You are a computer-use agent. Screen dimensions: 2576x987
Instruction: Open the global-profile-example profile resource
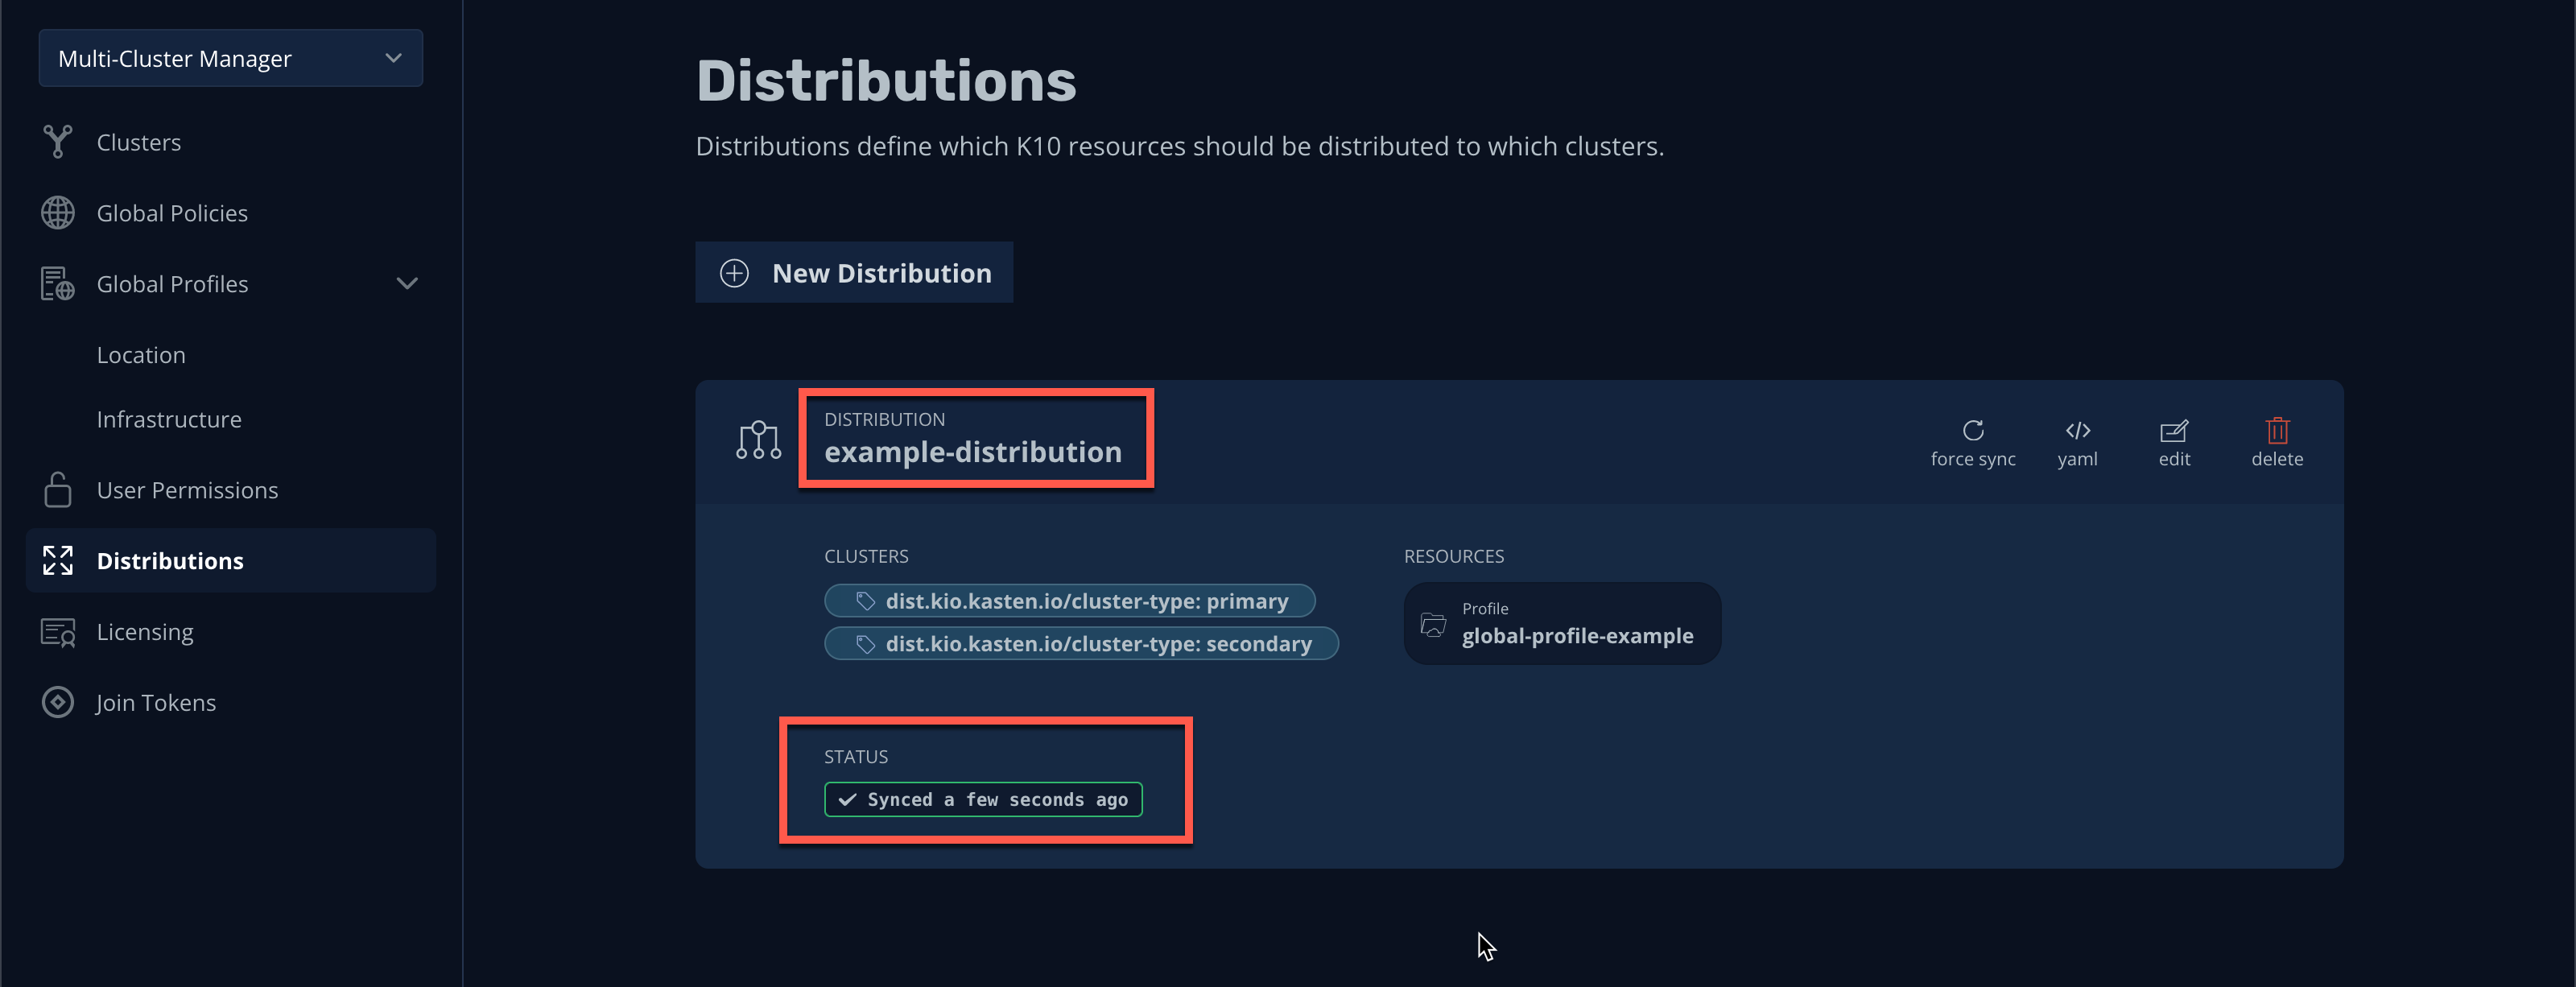point(1562,623)
